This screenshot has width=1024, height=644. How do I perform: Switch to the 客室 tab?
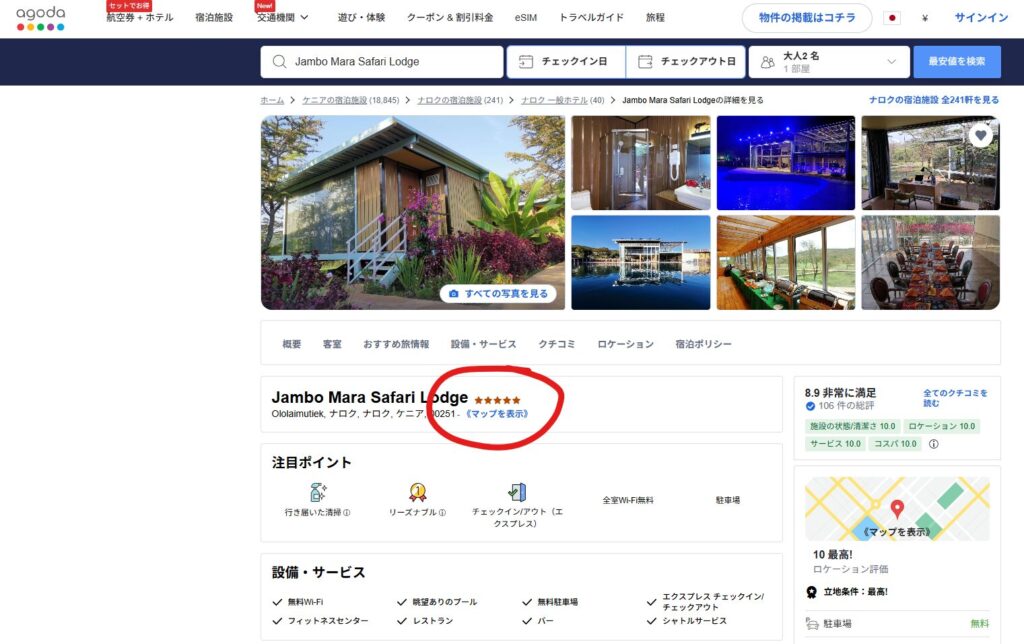pyautogui.click(x=332, y=344)
